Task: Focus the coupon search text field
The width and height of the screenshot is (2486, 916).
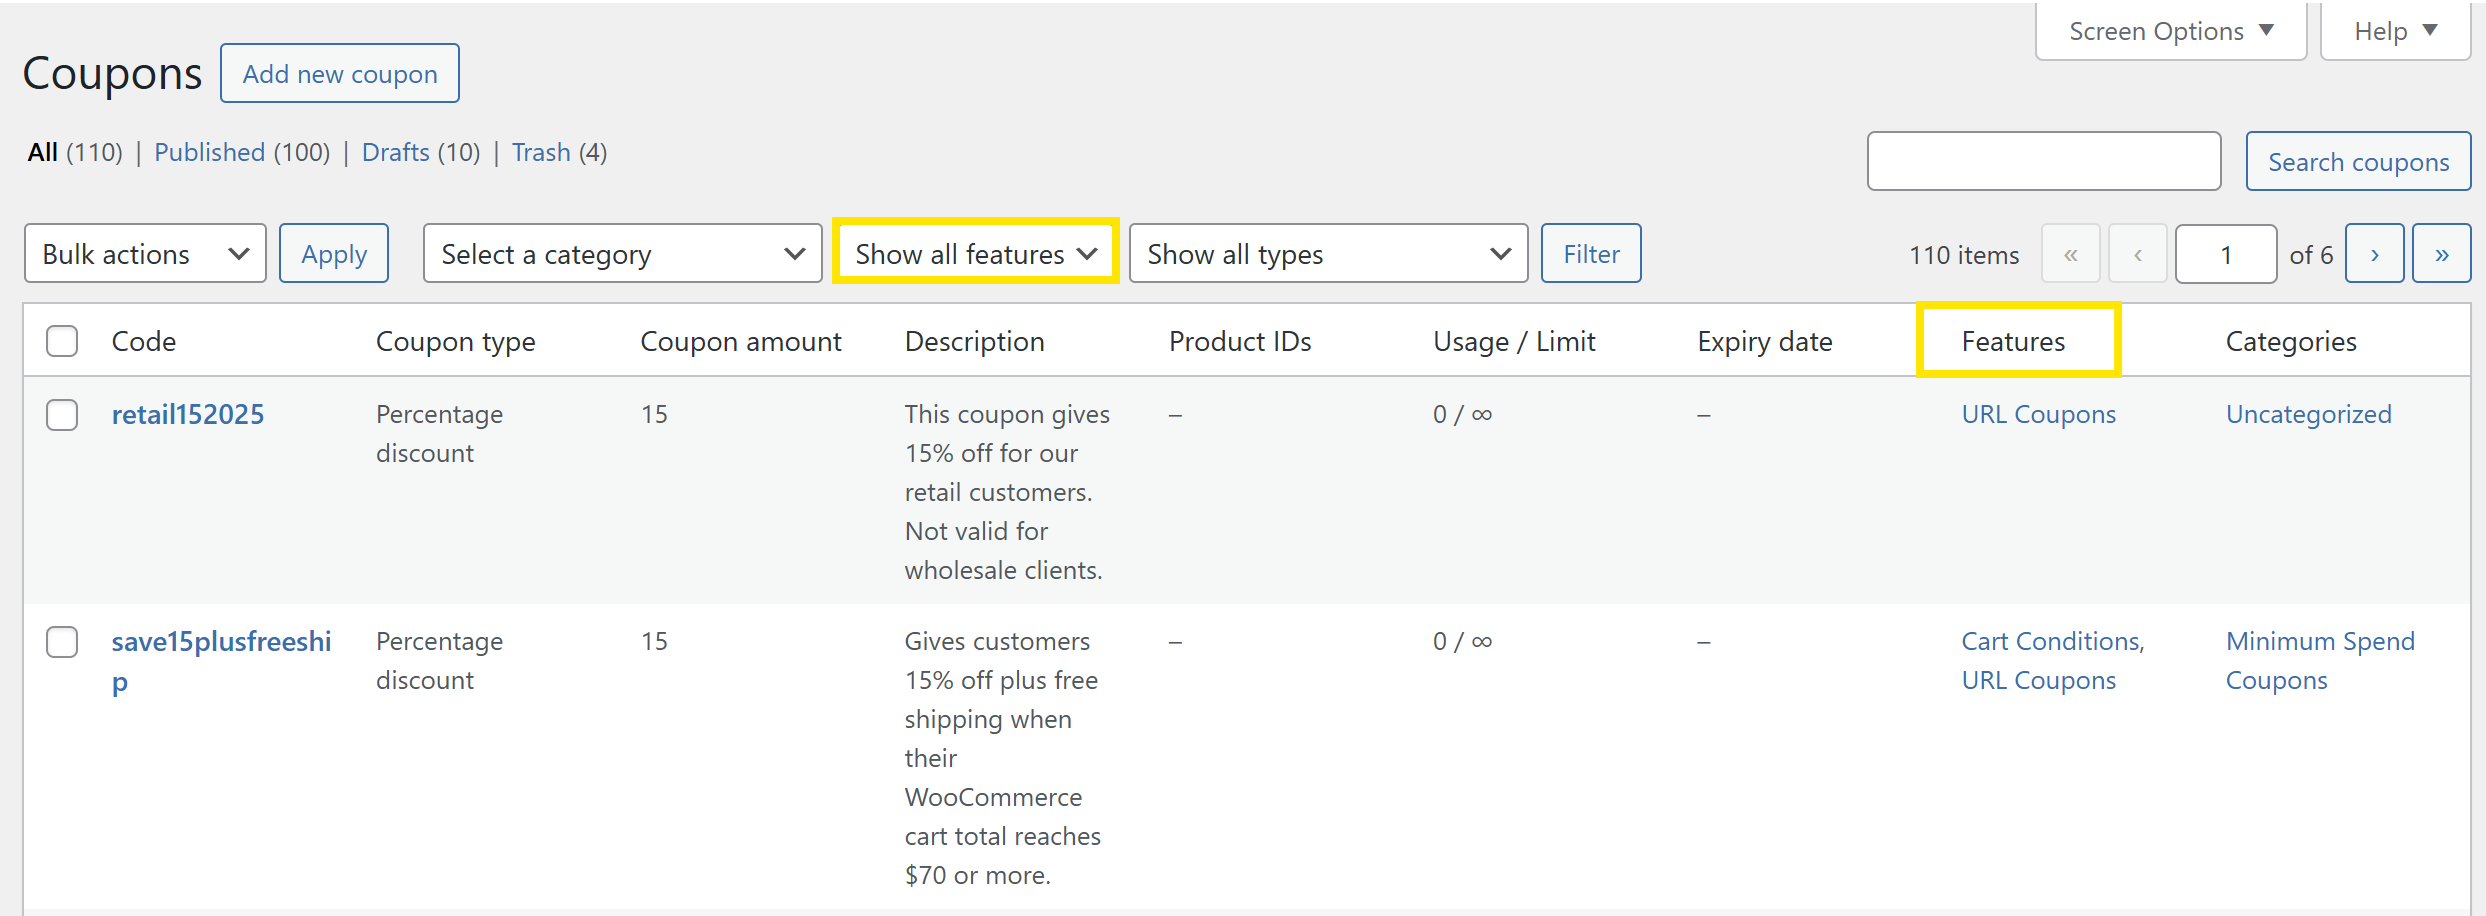Action: coord(2043,162)
